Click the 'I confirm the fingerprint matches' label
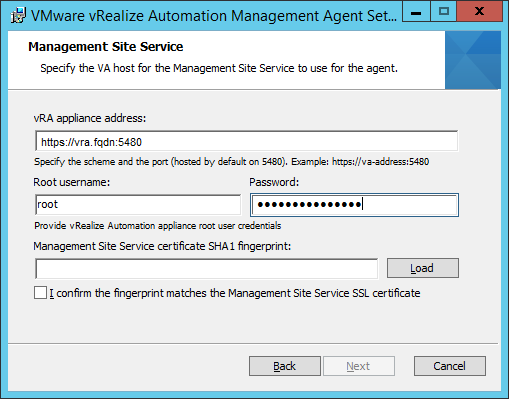The image size is (509, 399). pos(235,293)
